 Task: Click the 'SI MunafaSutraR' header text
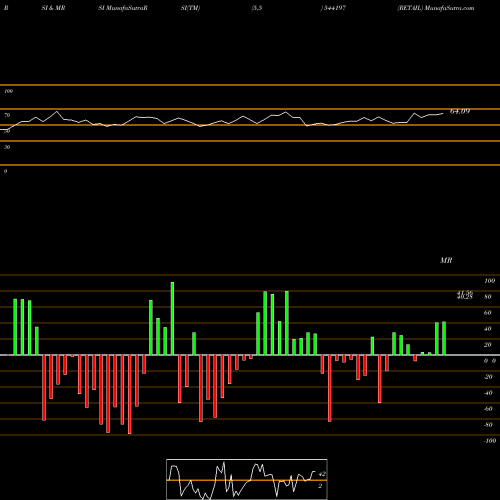123,8
